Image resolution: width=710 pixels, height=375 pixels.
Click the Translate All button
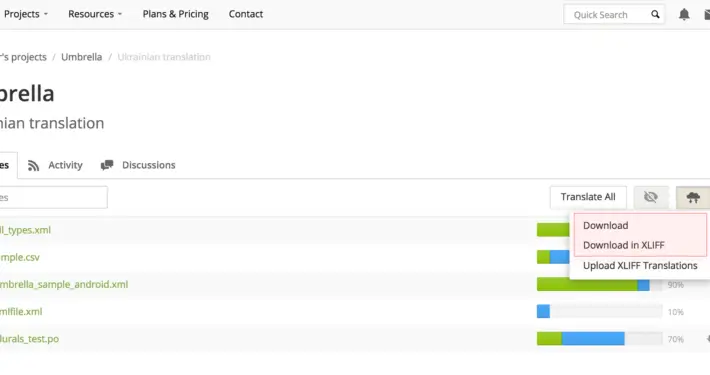point(588,197)
